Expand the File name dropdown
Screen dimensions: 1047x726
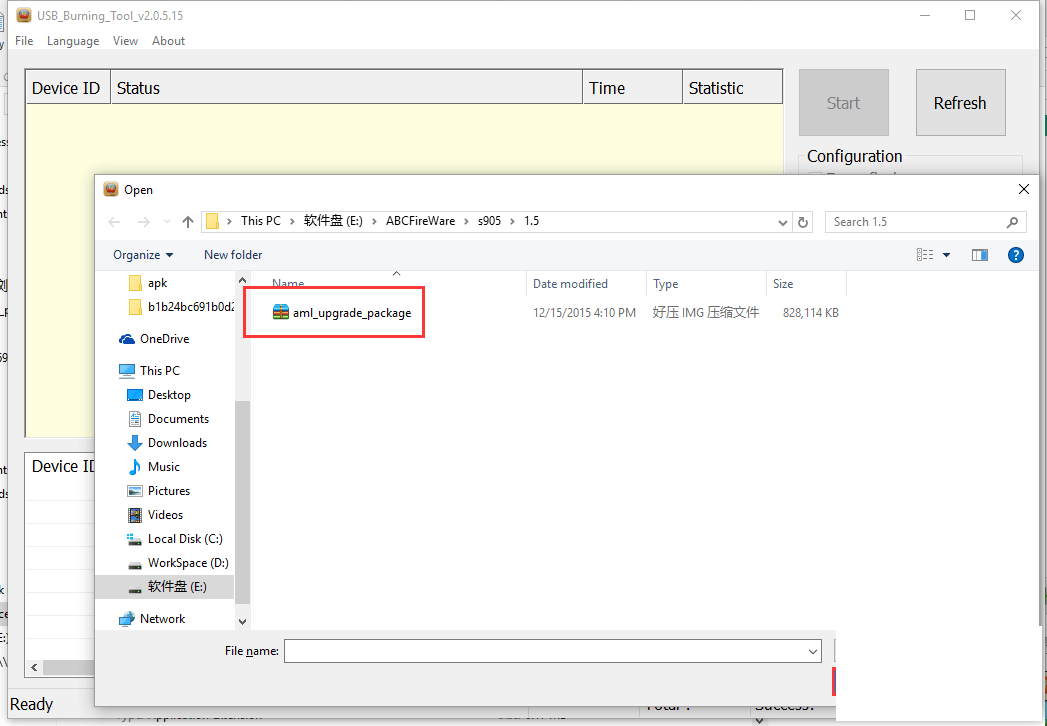[x=813, y=651]
